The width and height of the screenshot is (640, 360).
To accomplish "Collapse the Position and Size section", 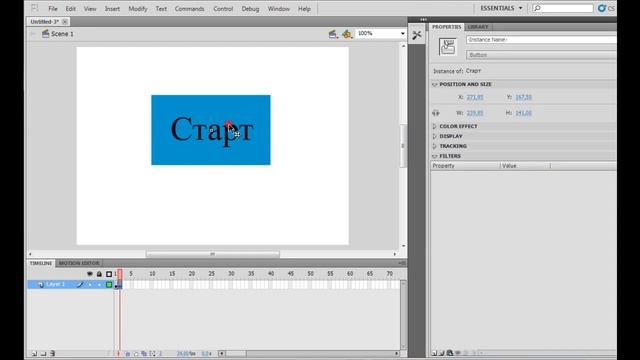I will [x=434, y=84].
